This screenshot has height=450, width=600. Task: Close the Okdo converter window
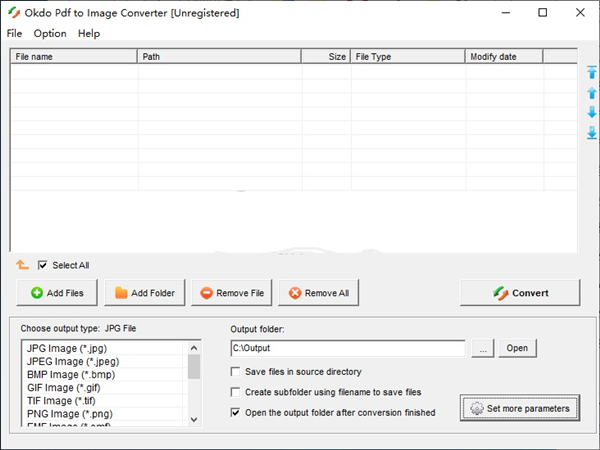[x=580, y=13]
